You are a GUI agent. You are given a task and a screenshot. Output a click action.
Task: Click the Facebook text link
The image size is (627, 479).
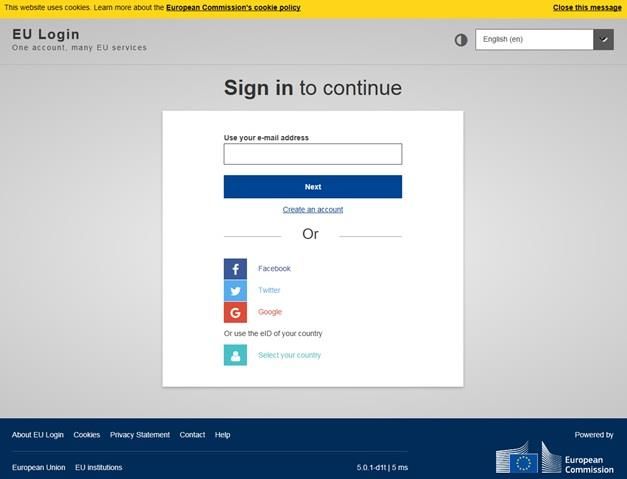point(274,269)
